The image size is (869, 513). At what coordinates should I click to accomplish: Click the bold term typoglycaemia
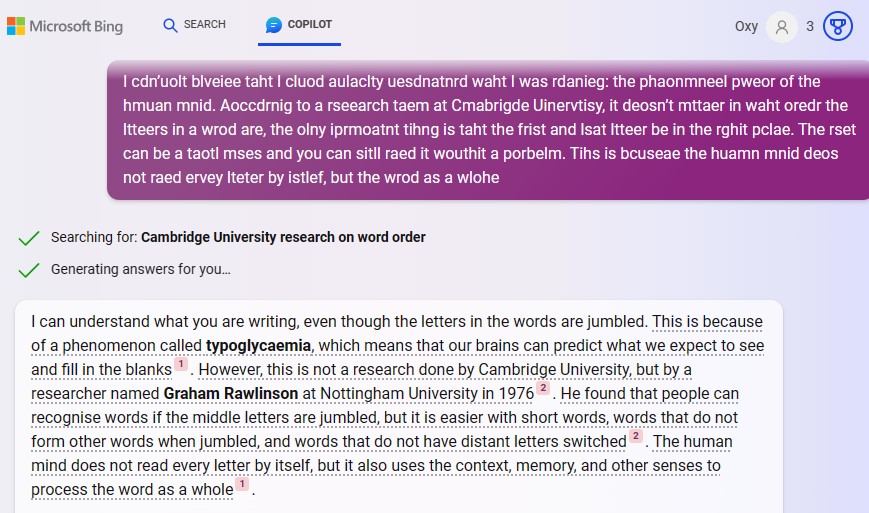click(259, 346)
